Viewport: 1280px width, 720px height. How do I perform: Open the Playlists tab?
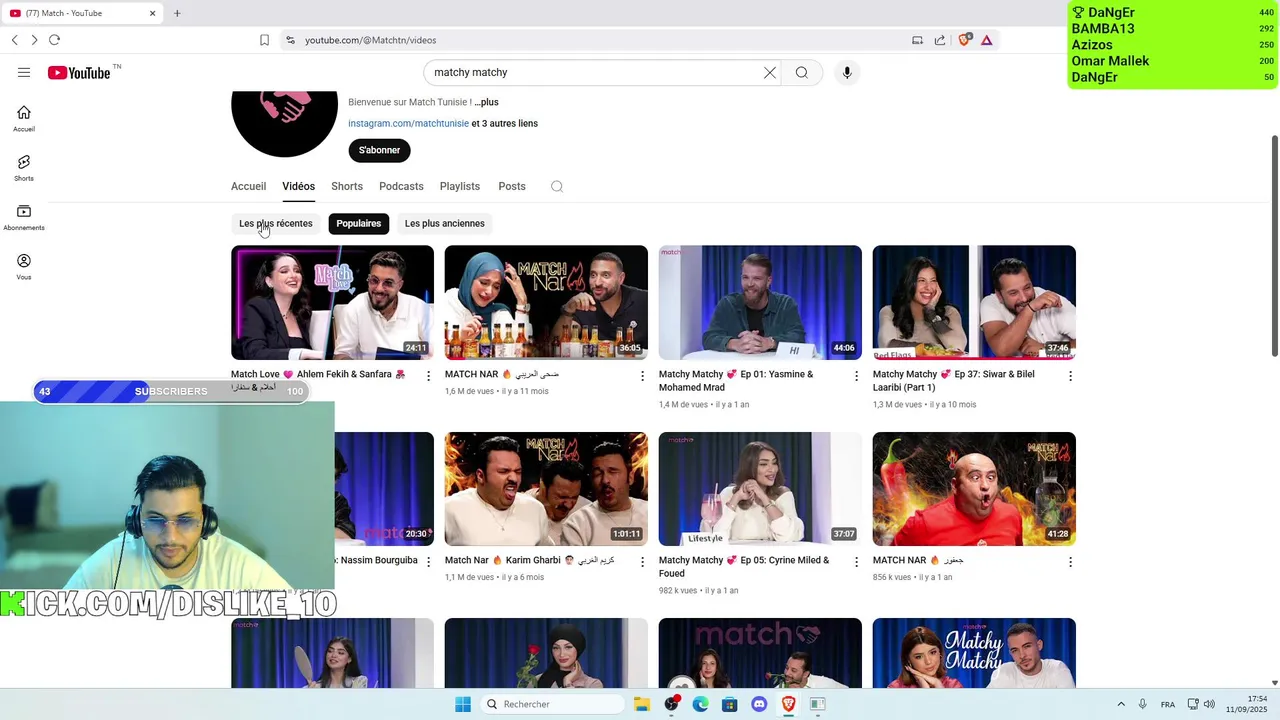click(460, 186)
